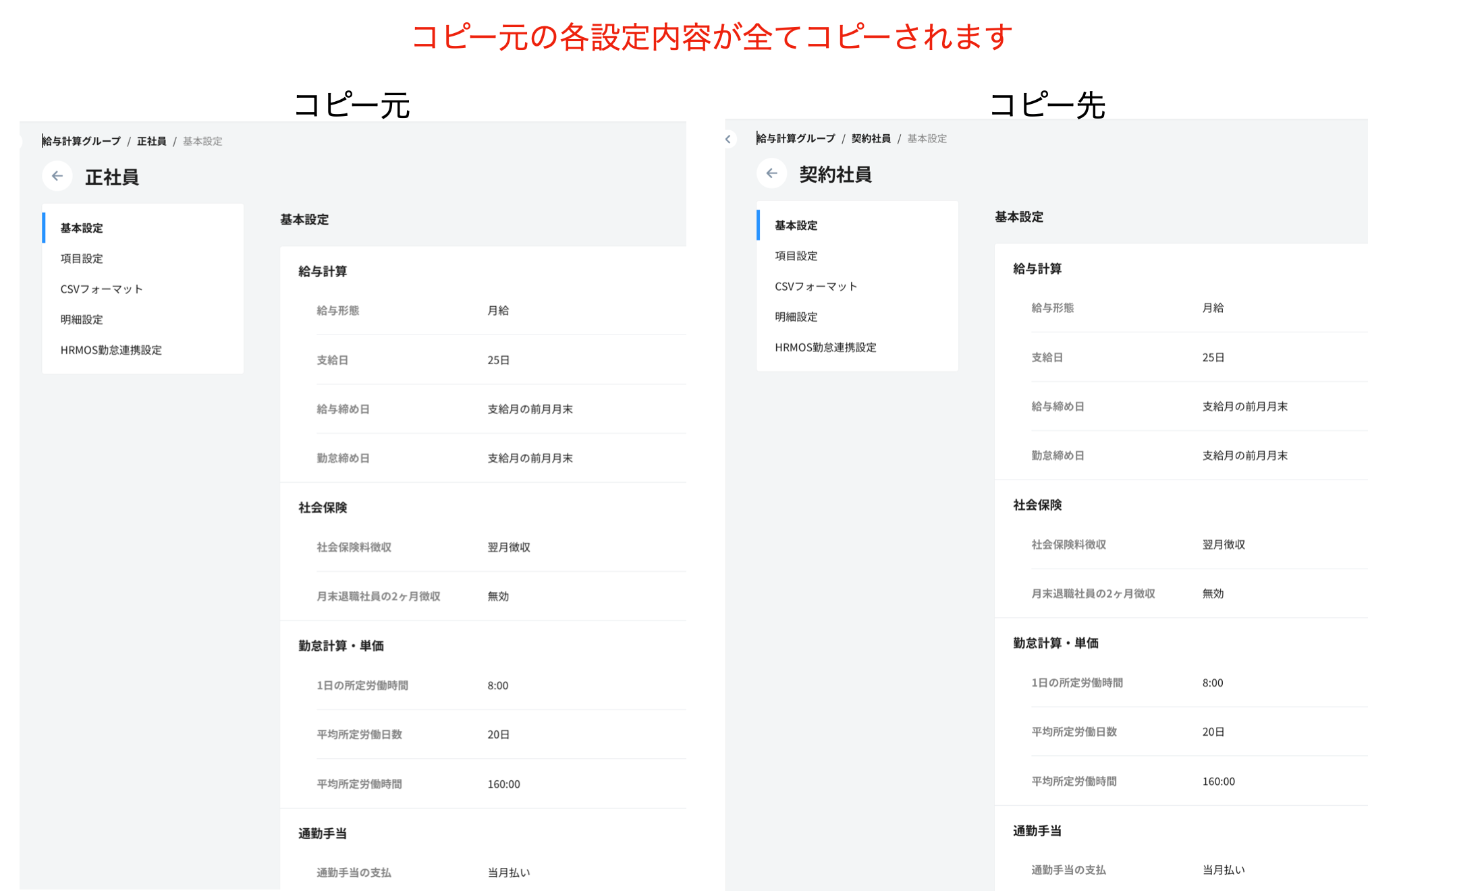Select 基本設定 in the 契約社員 sidebar
1481x891 pixels.
(796, 226)
